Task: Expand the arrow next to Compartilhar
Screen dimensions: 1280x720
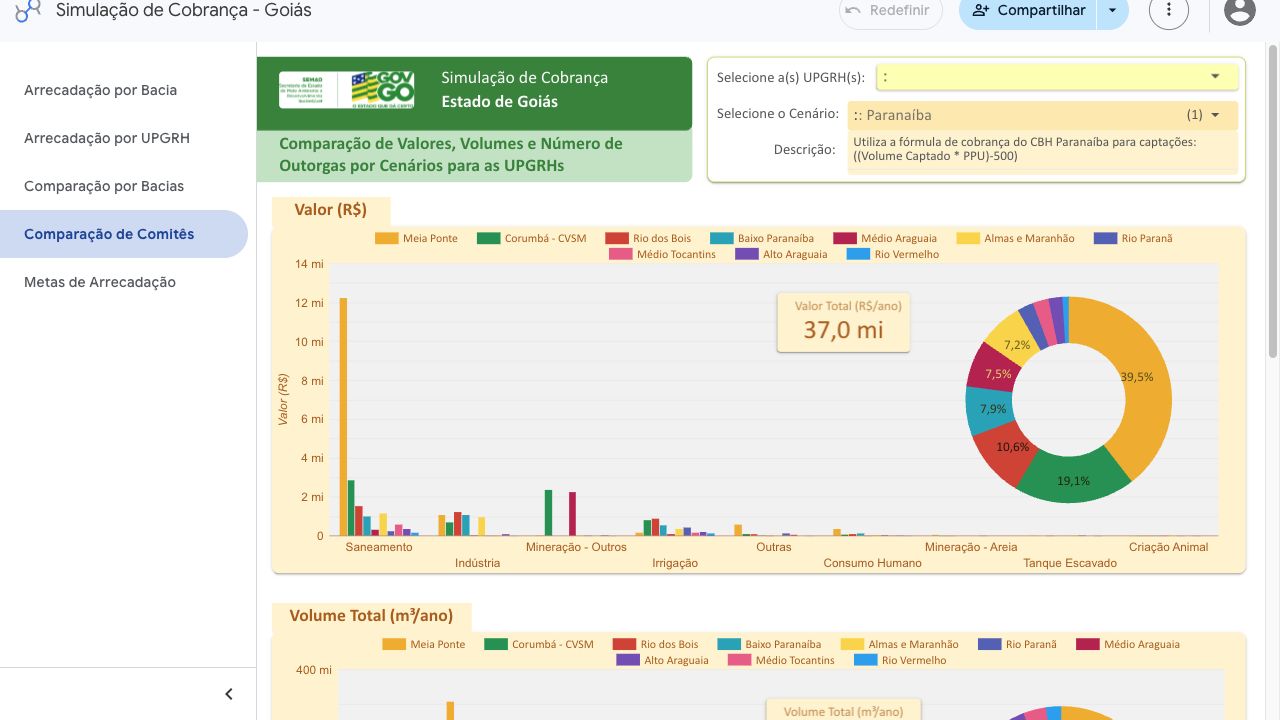Action: pyautogui.click(x=1112, y=11)
